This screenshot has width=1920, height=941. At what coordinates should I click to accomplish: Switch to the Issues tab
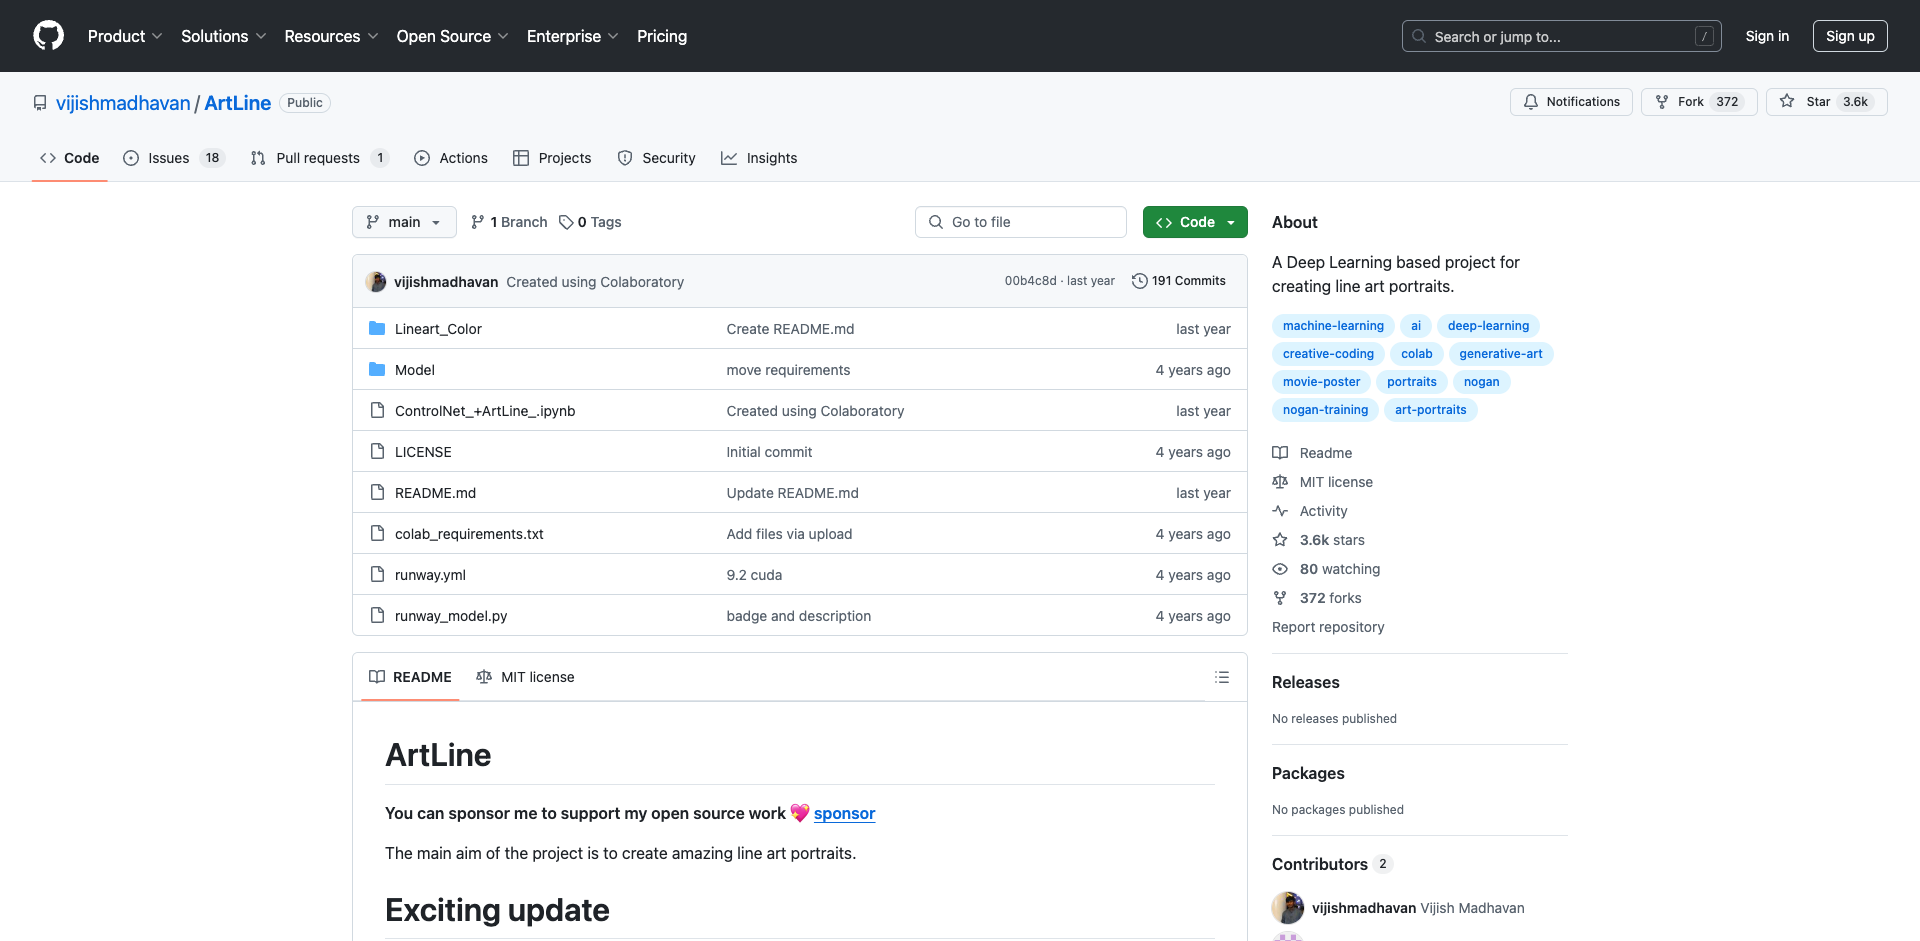coord(174,158)
